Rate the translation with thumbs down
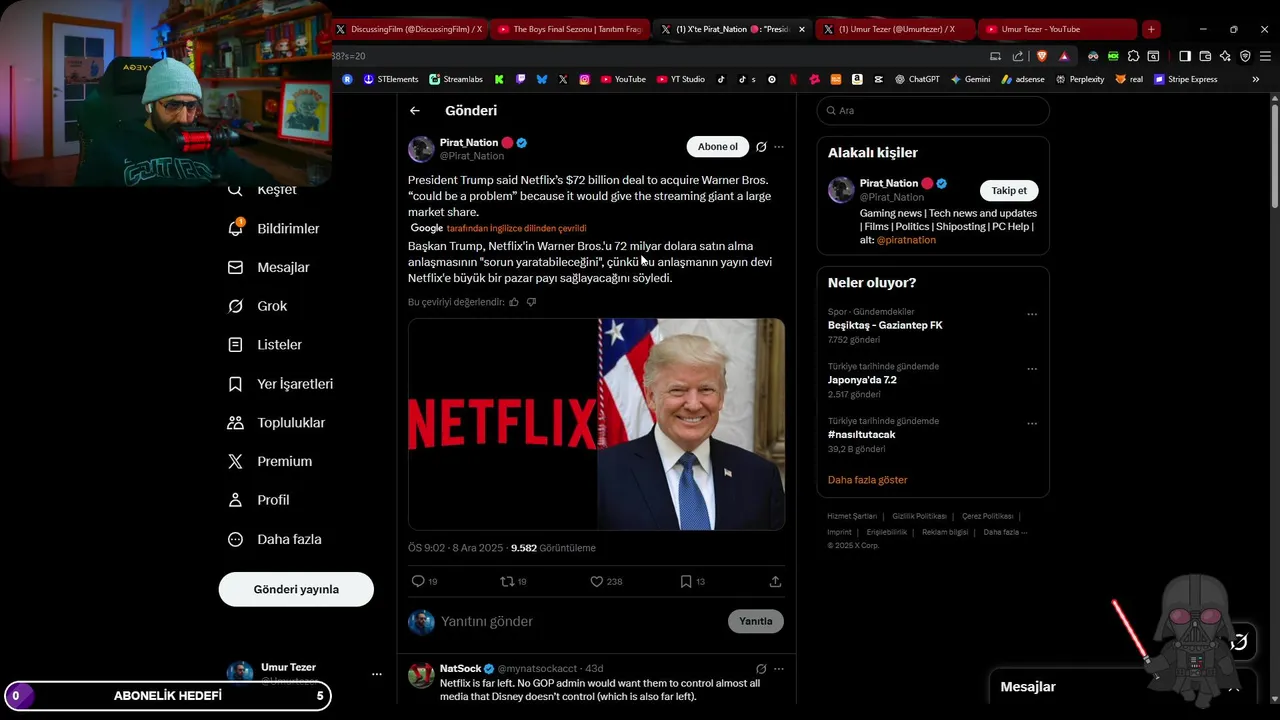The width and height of the screenshot is (1280, 720). pyautogui.click(x=531, y=302)
